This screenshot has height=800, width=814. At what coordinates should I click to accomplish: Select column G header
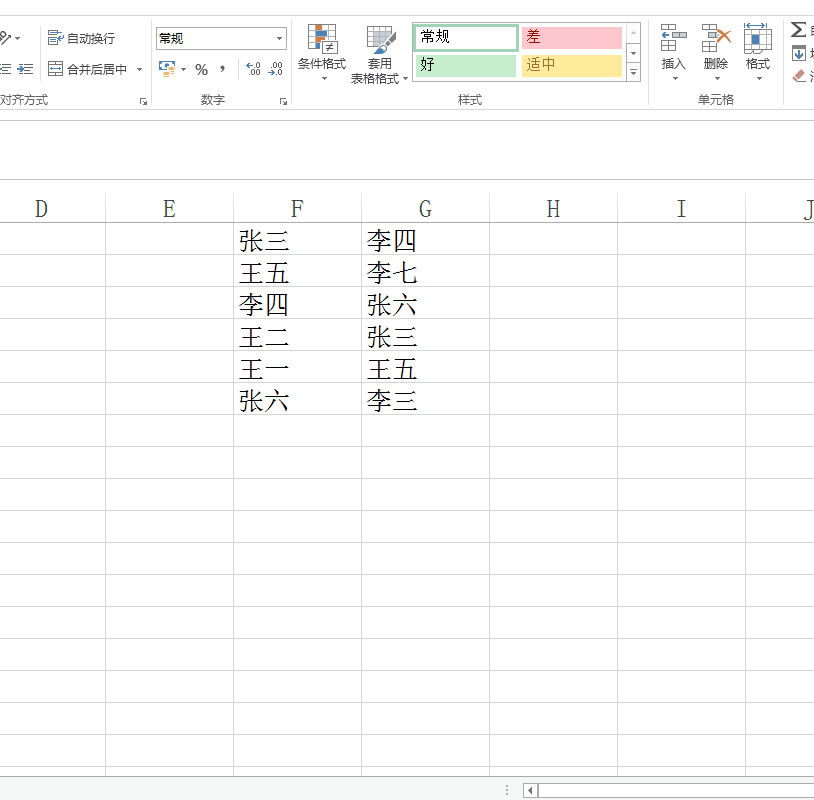click(x=425, y=209)
